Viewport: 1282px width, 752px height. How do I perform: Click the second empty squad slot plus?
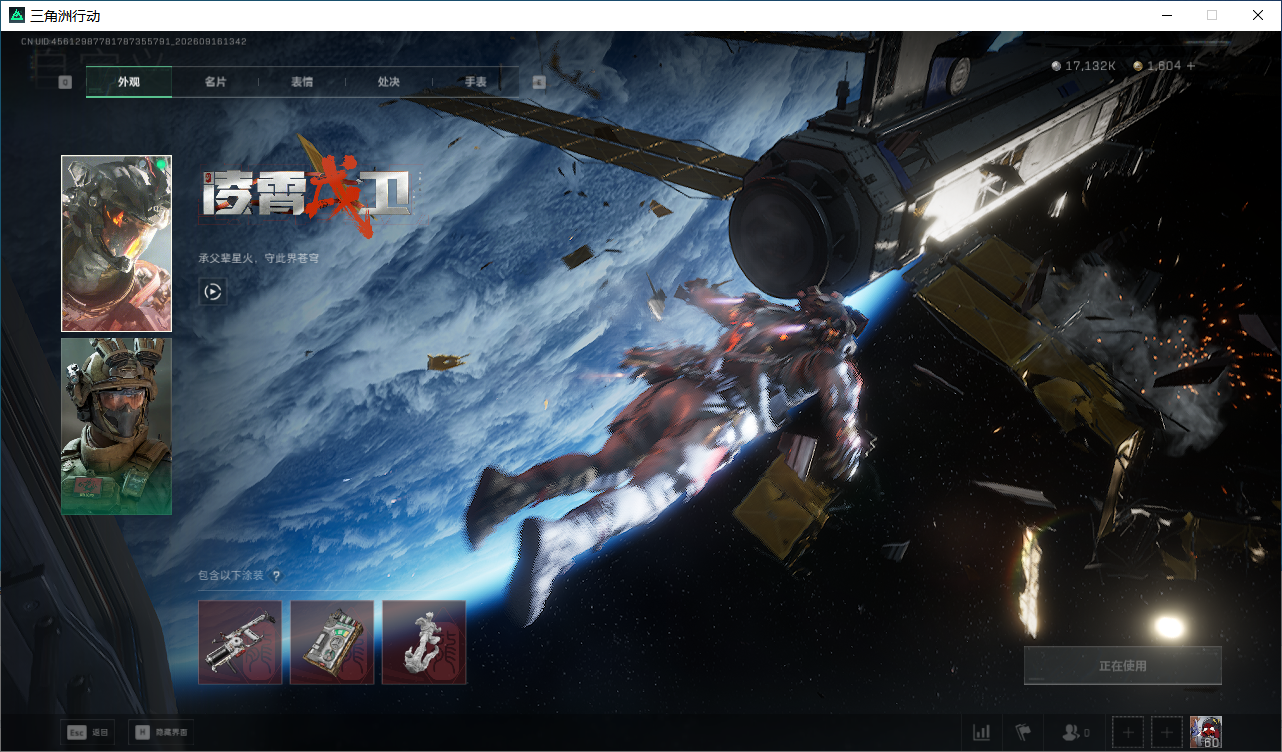tap(1166, 733)
